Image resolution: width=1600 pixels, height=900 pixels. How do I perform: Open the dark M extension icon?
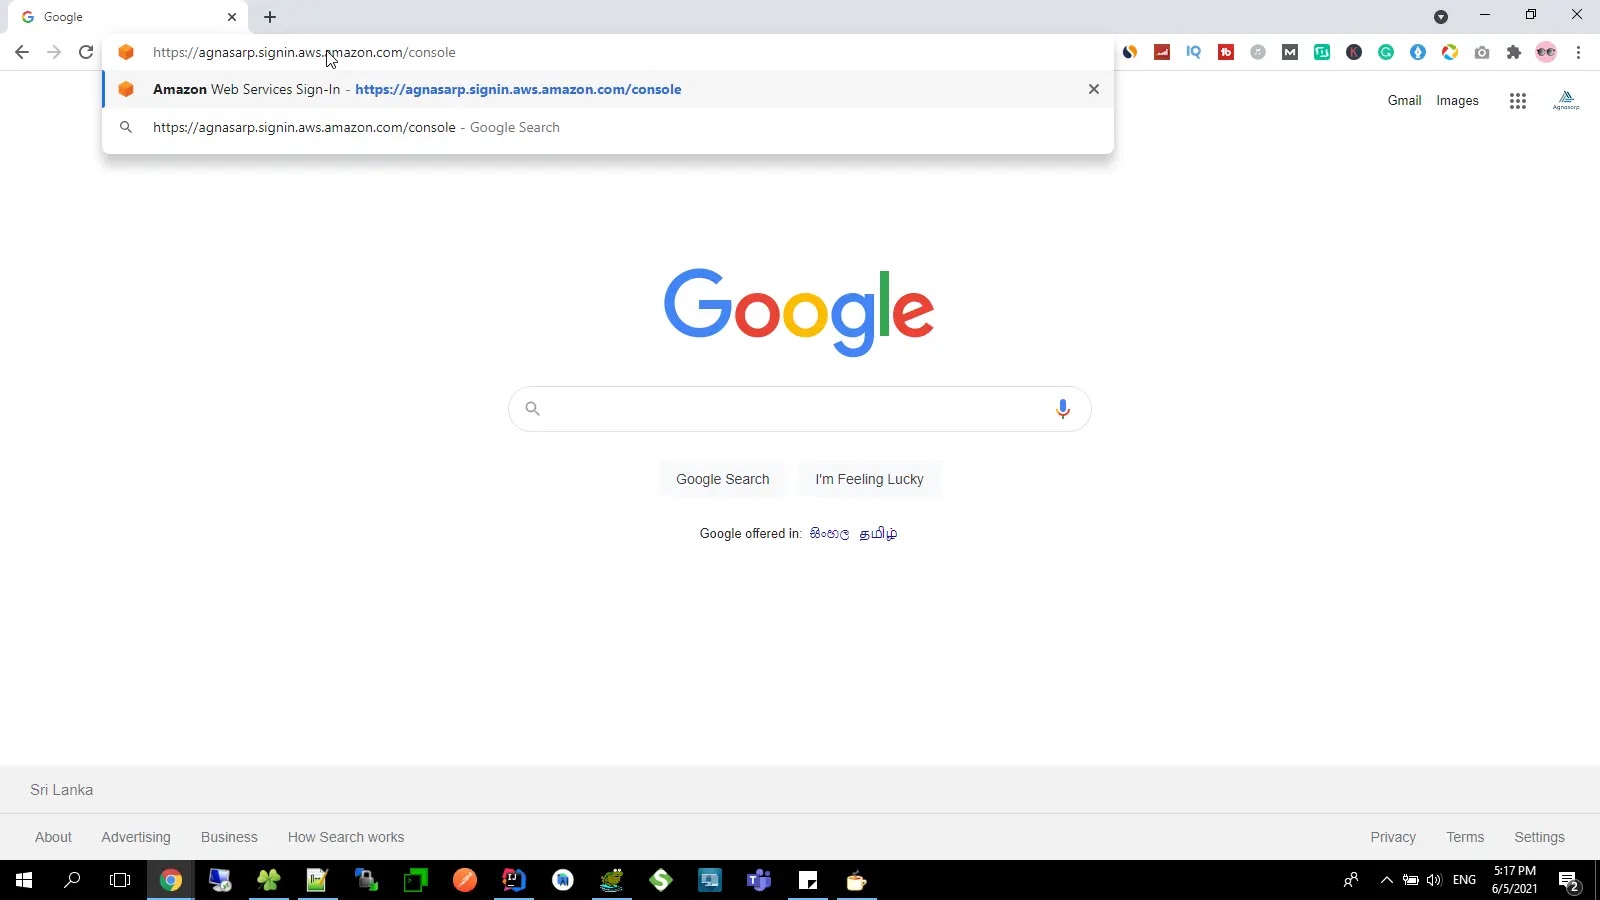click(x=1290, y=52)
